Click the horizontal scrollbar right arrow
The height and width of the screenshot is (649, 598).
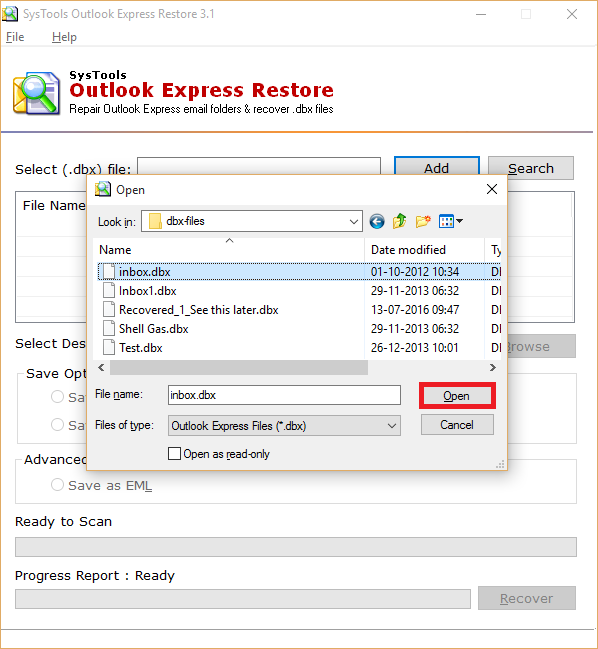pyautogui.click(x=492, y=368)
